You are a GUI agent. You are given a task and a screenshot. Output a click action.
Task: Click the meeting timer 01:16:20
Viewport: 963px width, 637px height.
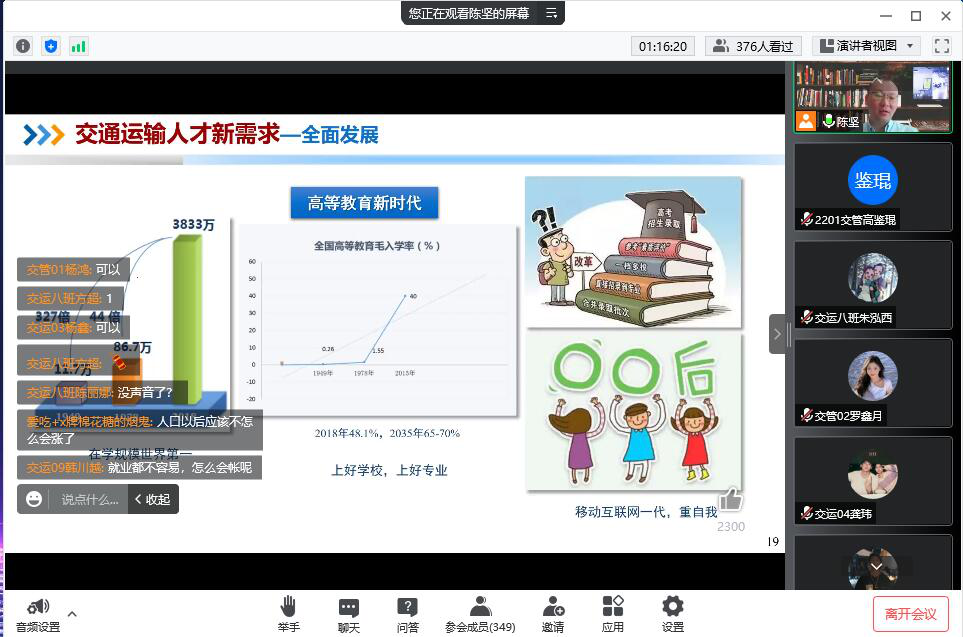pos(663,46)
